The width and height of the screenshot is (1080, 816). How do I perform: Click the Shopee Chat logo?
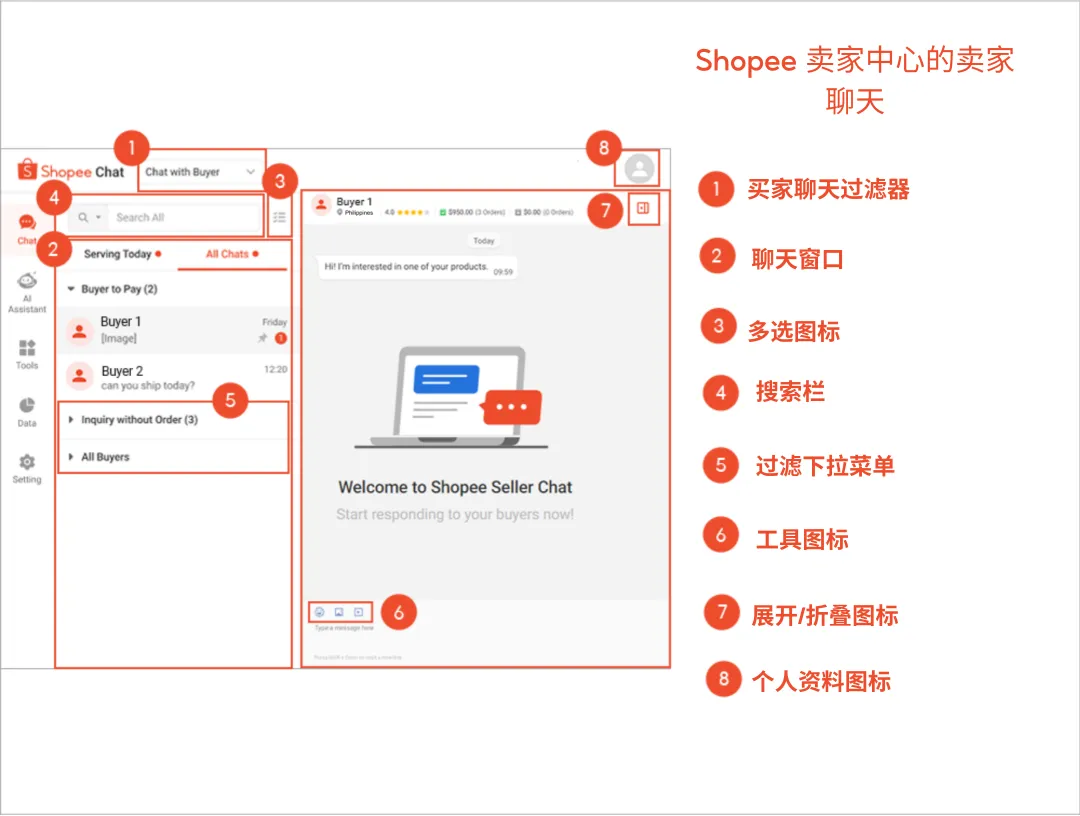(71, 170)
